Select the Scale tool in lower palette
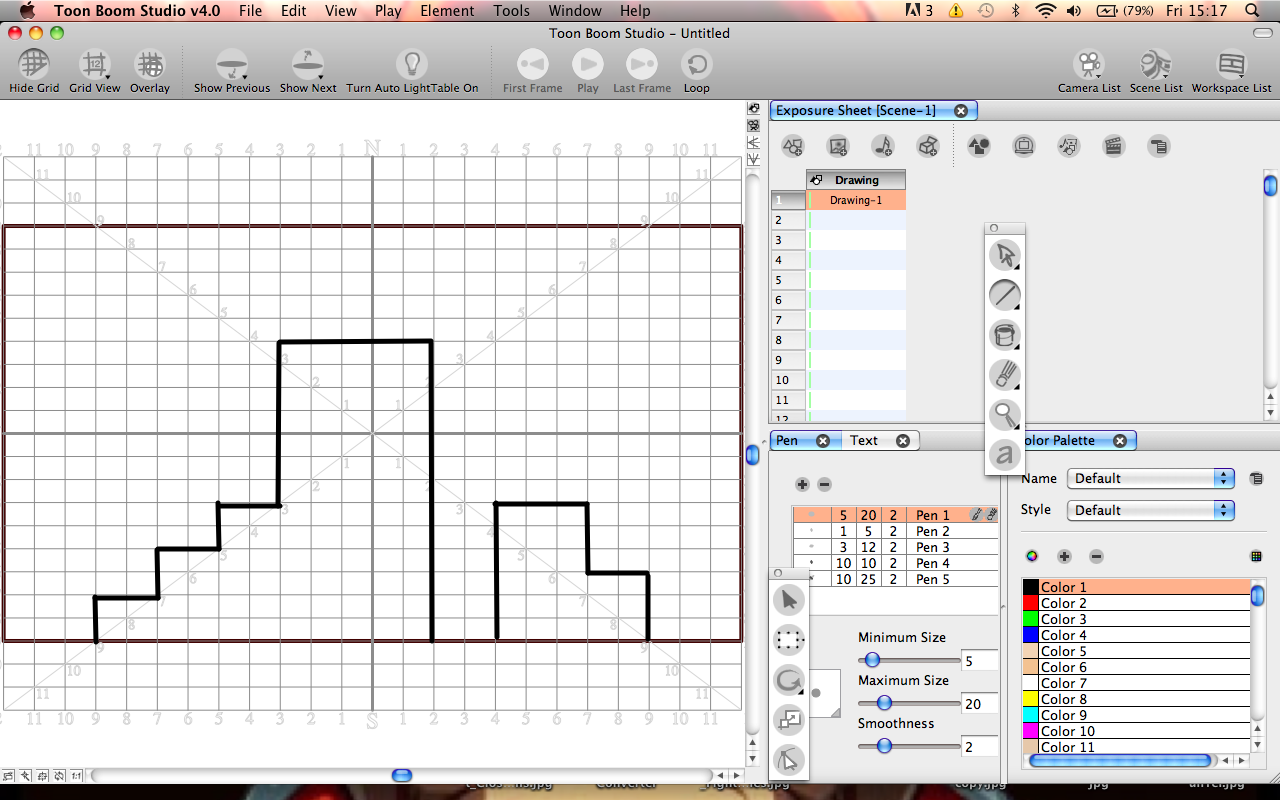The width and height of the screenshot is (1280, 800). pyautogui.click(x=789, y=720)
